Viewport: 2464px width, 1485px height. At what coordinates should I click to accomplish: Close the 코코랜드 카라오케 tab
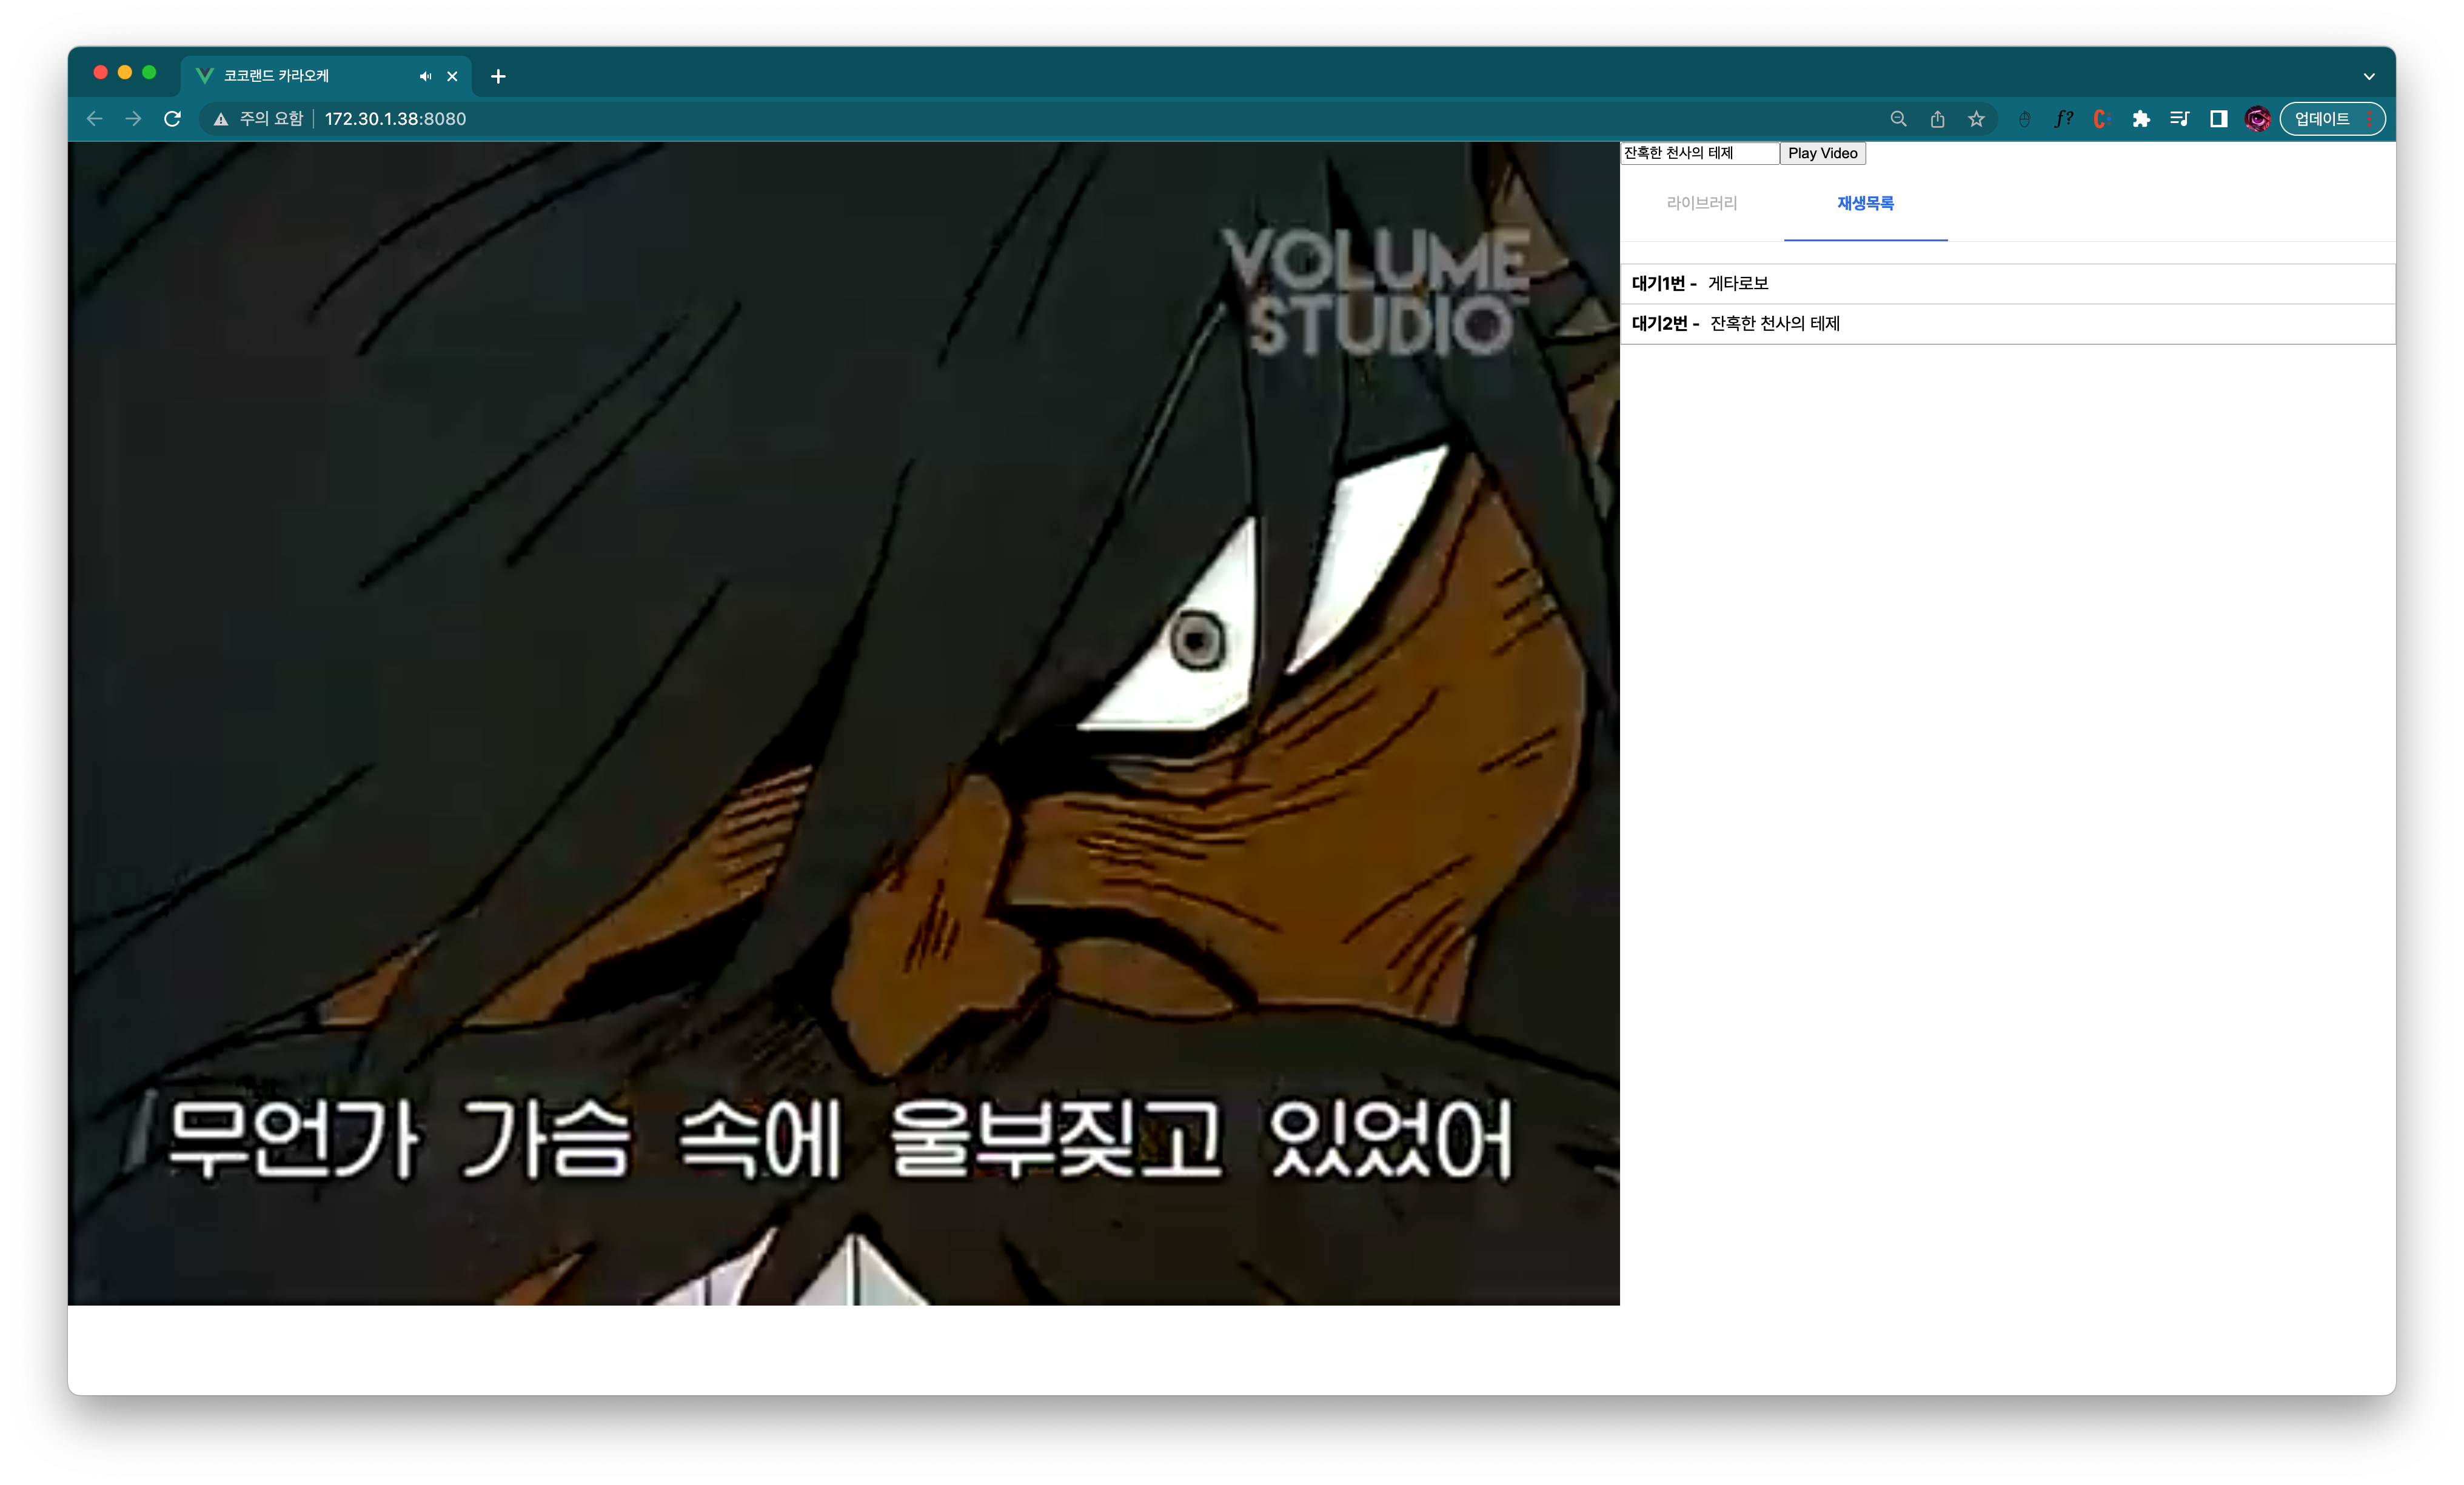[452, 76]
